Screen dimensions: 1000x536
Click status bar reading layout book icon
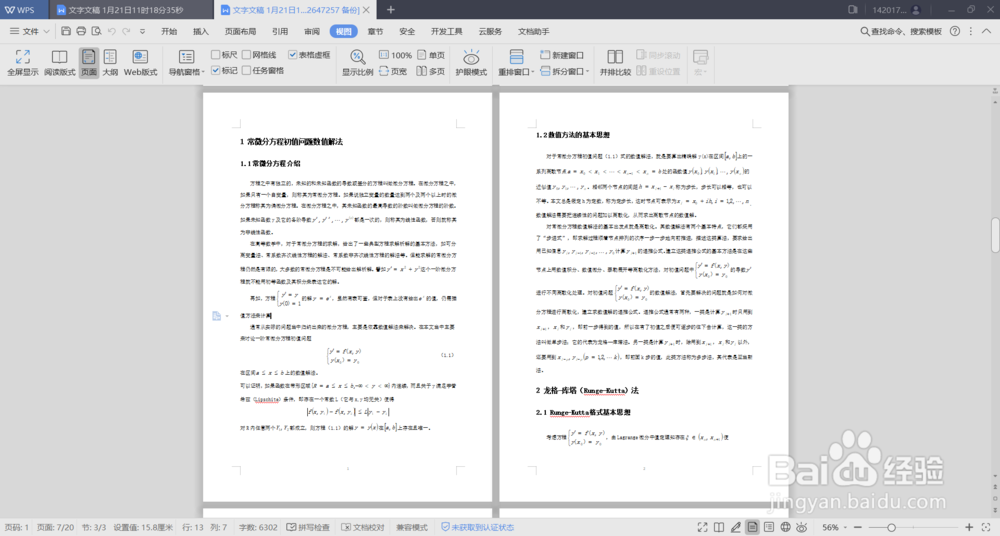pyautogui.click(x=719, y=527)
